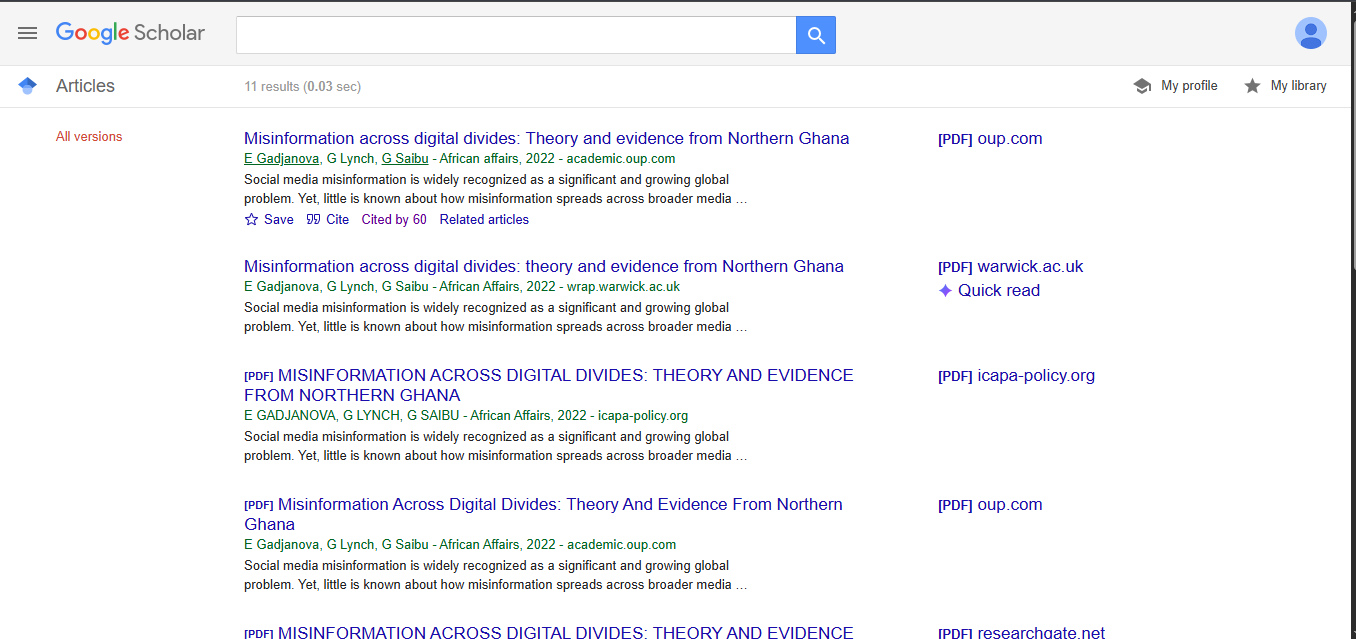Image resolution: width=1356 pixels, height=639 pixels.
Task: Click 'African affairs, 2022 - academic.oup.com' text
Action: [x=557, y=159]
